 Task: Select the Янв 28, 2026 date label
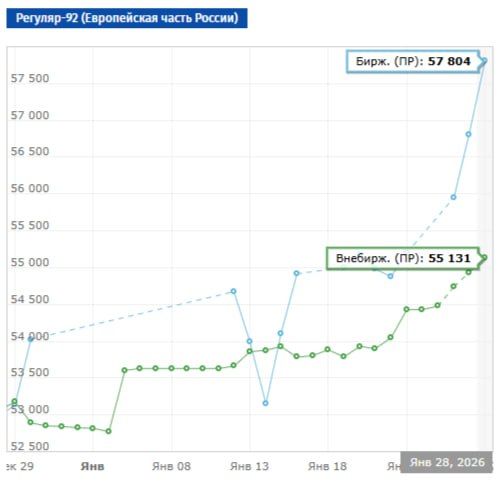pos(447,462)
